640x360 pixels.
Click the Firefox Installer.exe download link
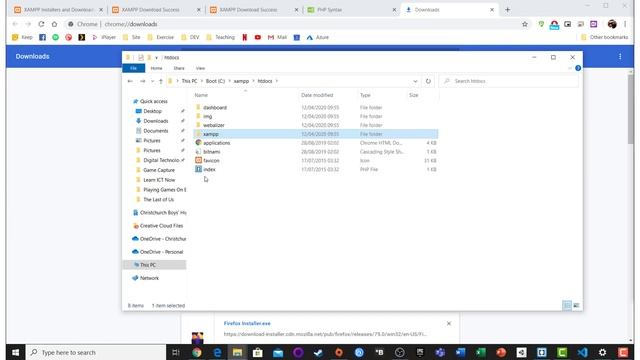pos(247,323)
